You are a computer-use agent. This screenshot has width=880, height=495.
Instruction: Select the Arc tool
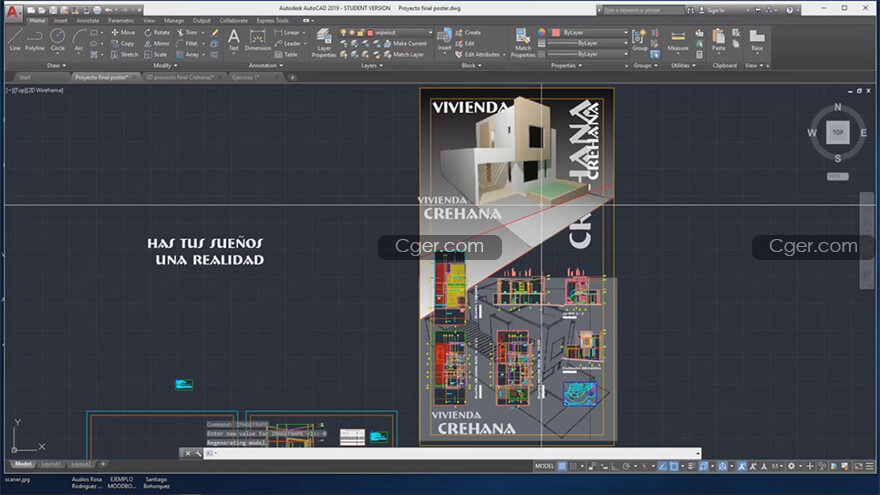coord(79,40)
